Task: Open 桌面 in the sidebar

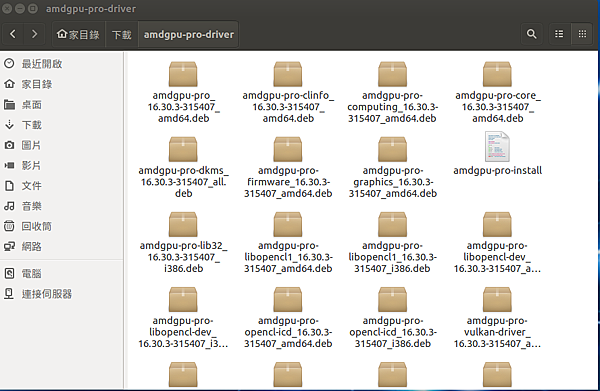Action: point(61,104)
